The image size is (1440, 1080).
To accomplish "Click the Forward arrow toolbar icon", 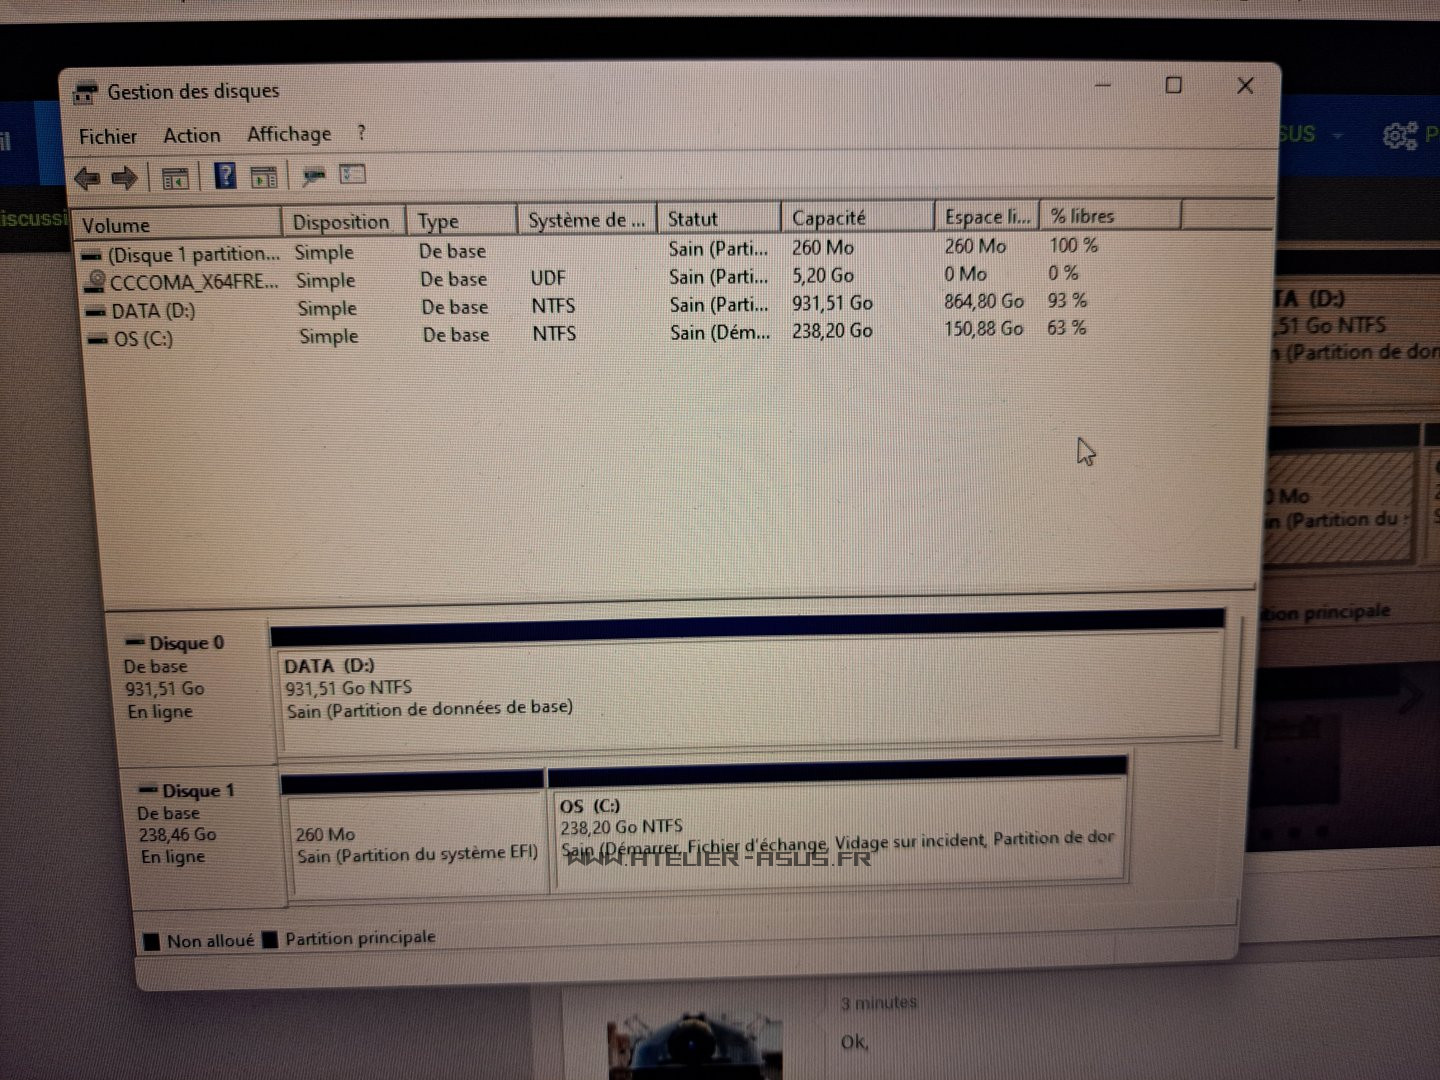I will tap(124, 179).
